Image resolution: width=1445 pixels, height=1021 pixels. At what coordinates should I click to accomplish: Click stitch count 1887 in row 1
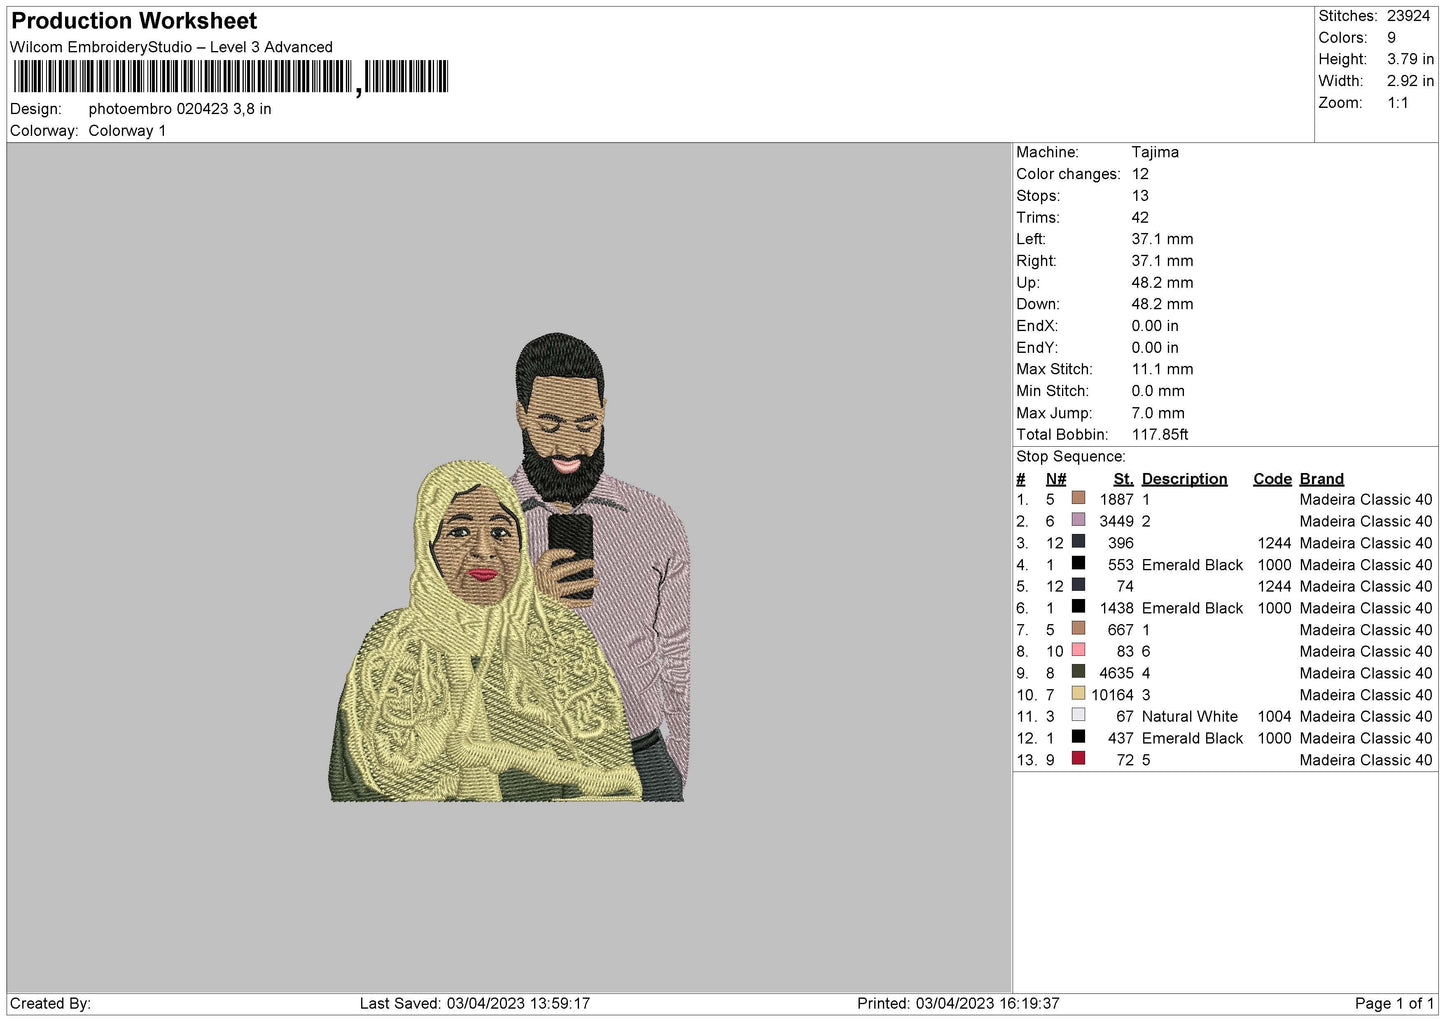coord(1117,500)
